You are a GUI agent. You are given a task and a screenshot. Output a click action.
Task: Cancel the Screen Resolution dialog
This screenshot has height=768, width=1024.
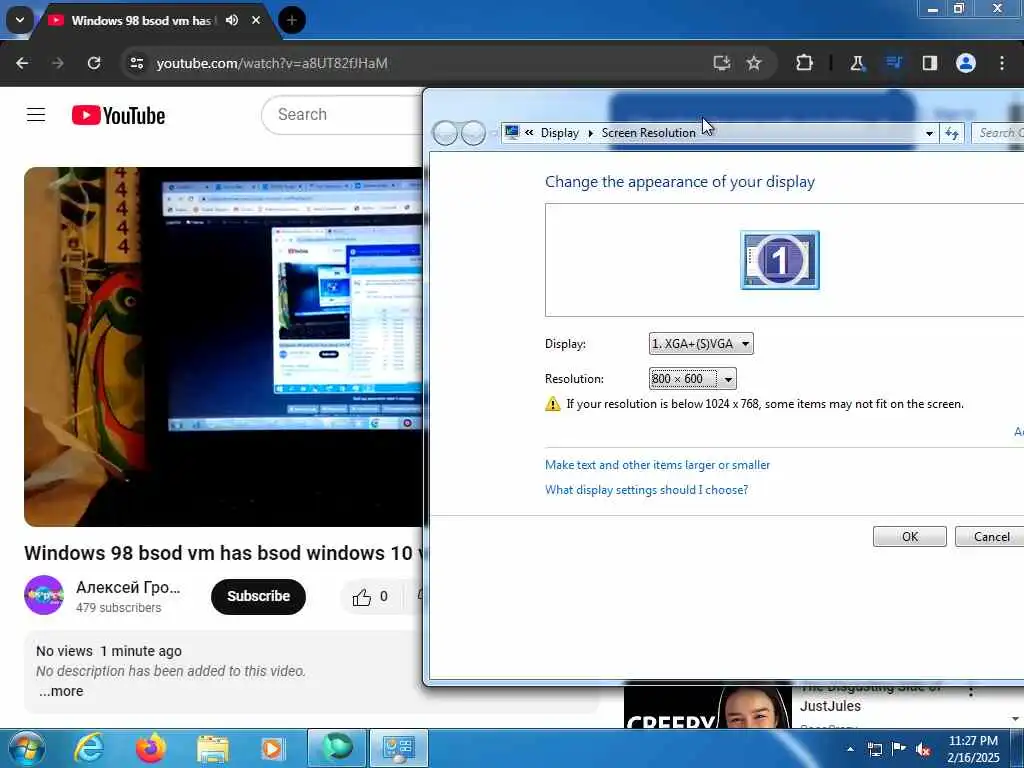pyautogui.click(x=991, y=536)
